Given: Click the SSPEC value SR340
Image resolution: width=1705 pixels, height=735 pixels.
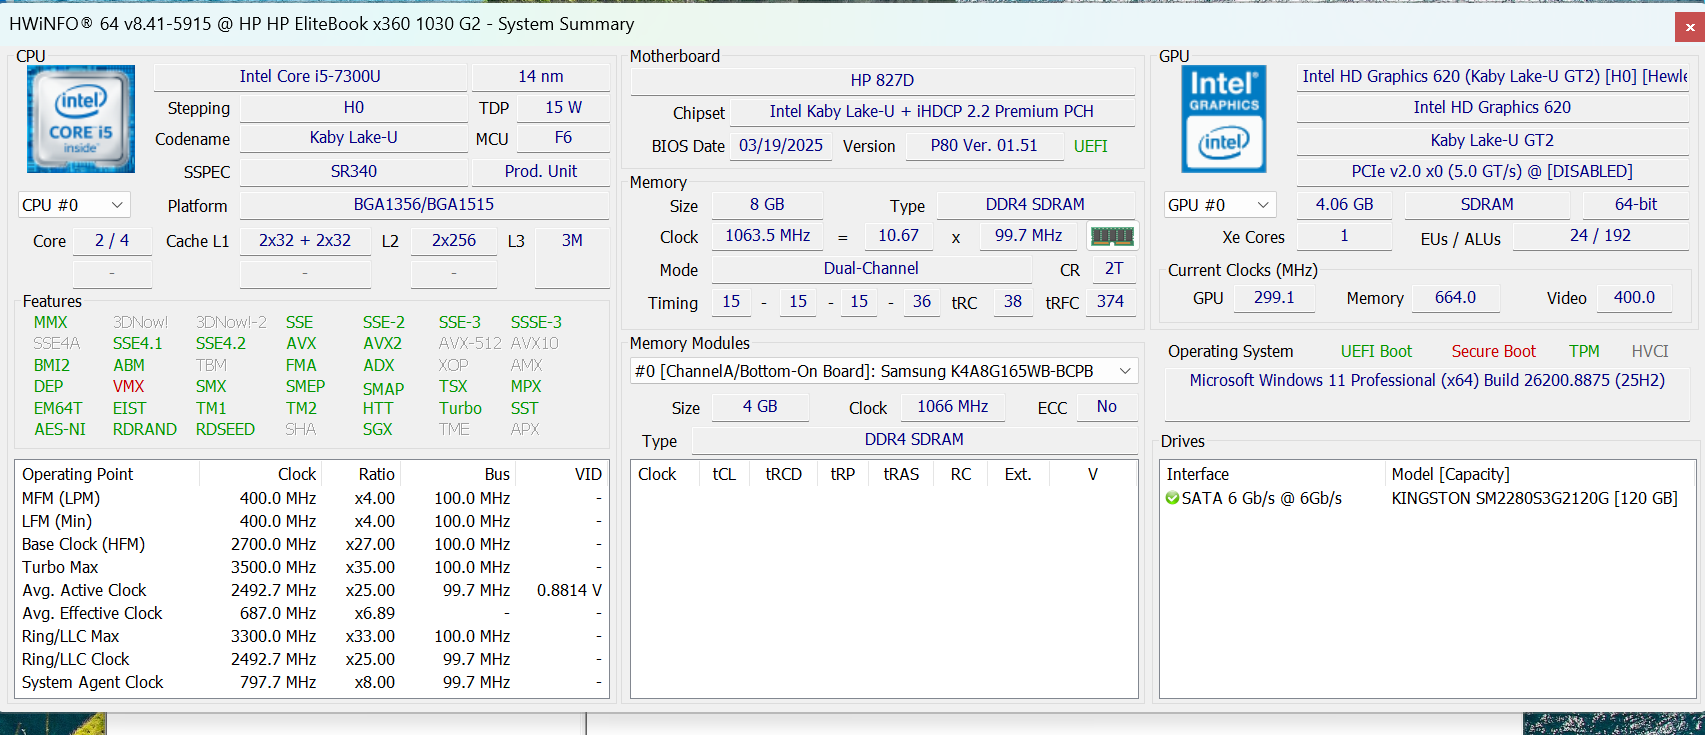Looking at the screenshot, I should 354,172.
